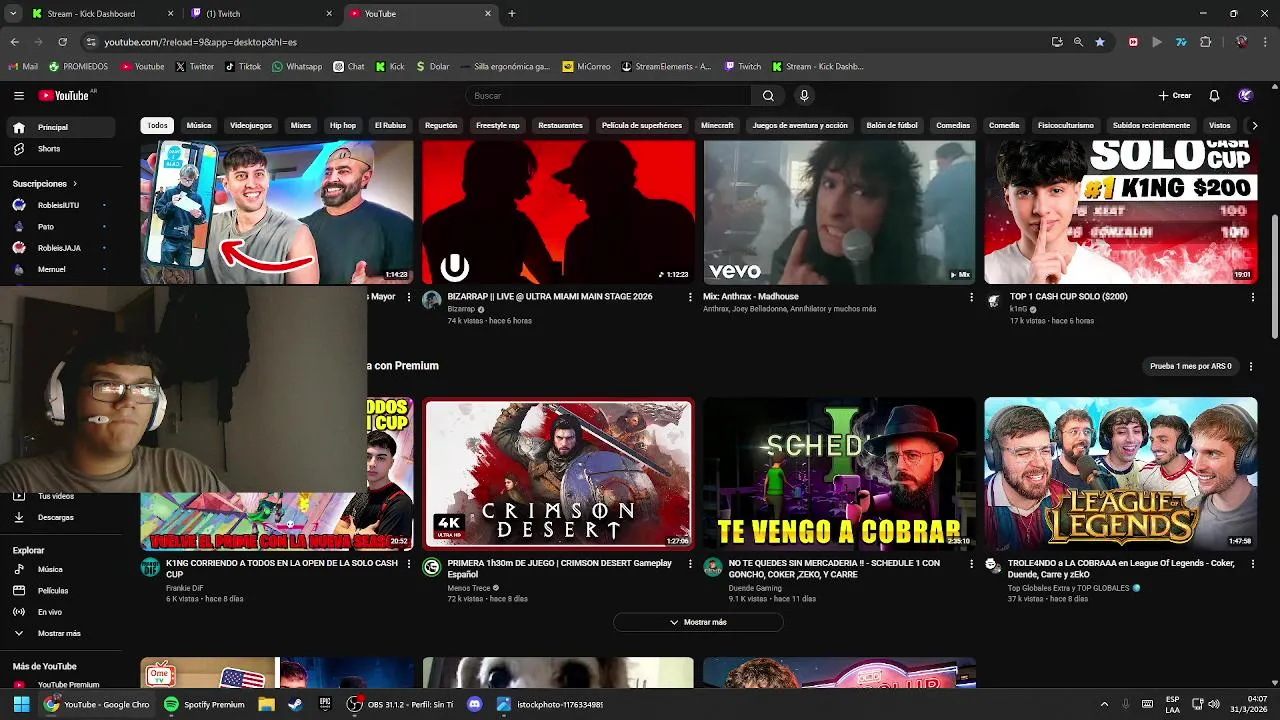Open Windows Start menu
Image resolution: width=1280 pixels, height=720 pixels.
coord(21,704)
